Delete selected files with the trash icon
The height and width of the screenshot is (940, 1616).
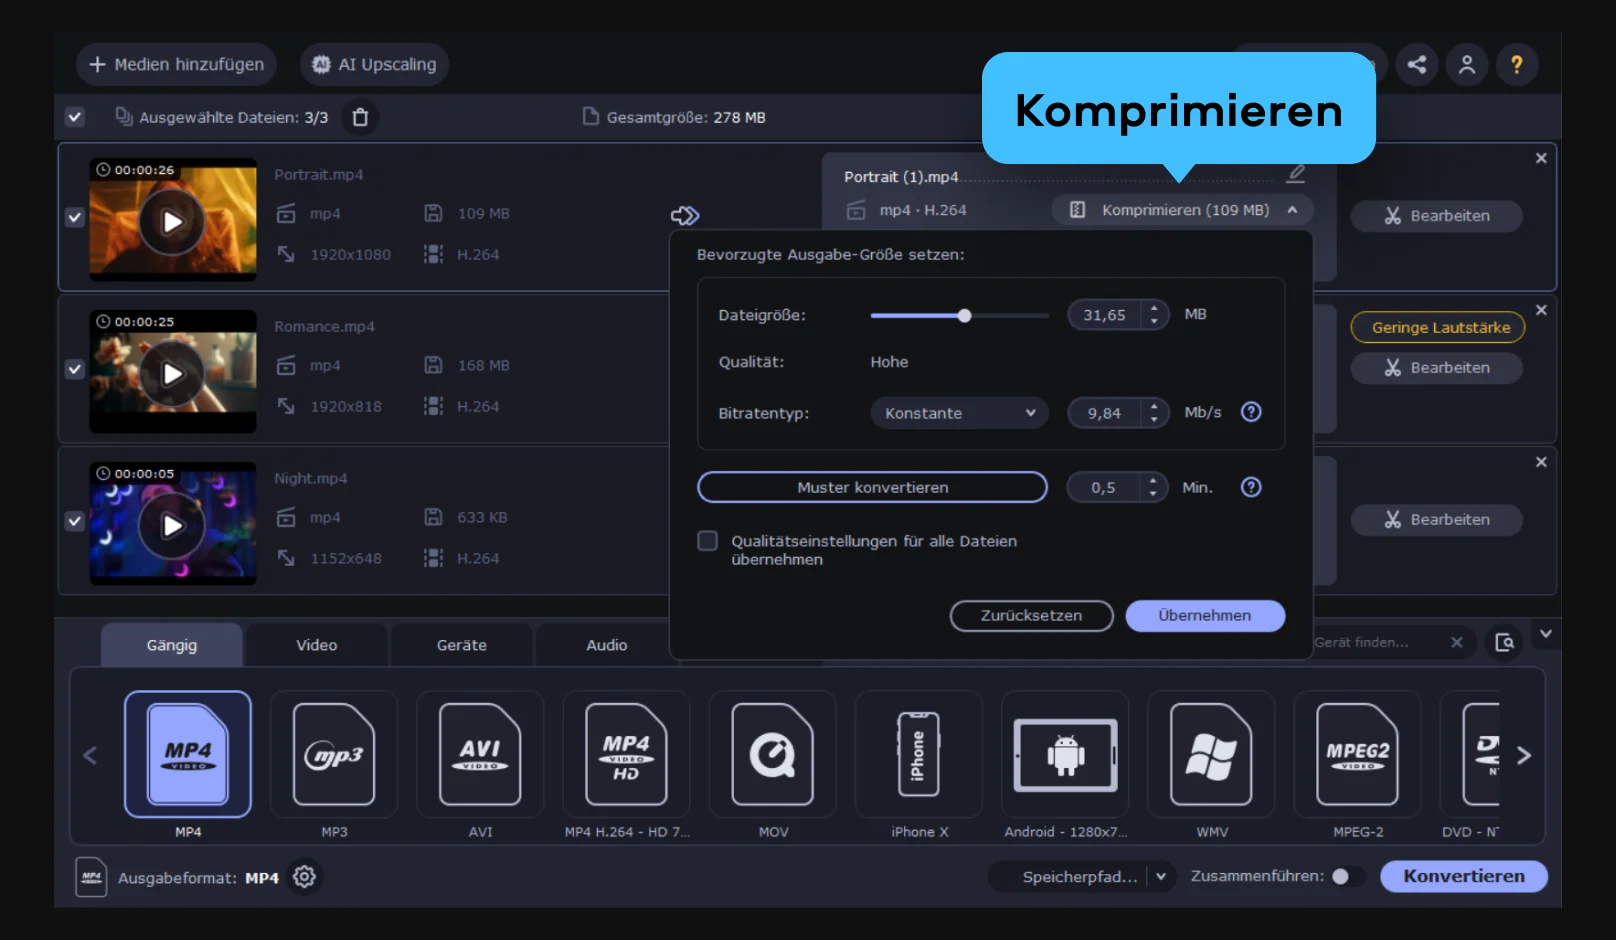coord(360,117)
